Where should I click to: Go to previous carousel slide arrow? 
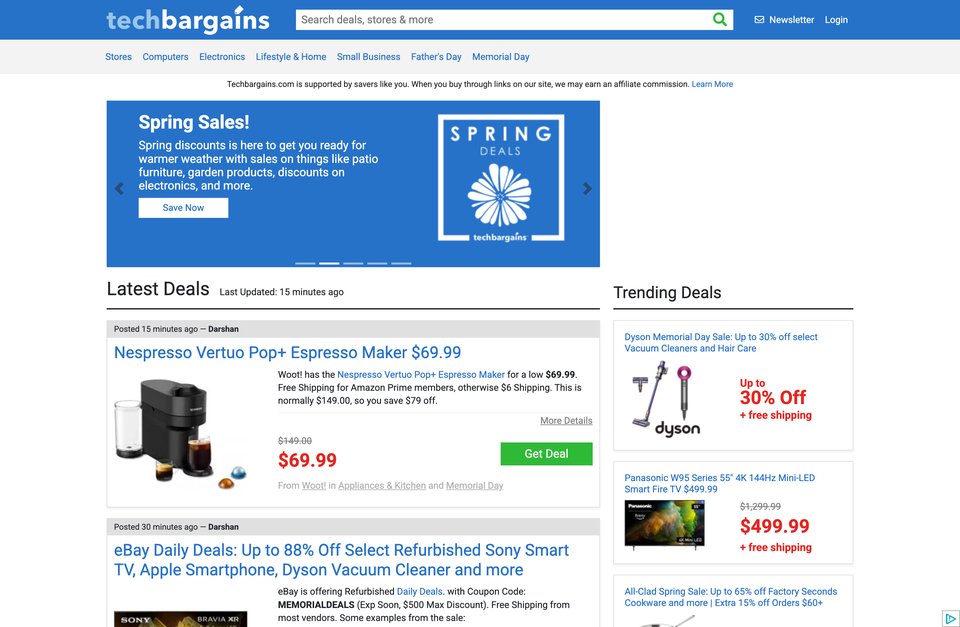[119, 189]
